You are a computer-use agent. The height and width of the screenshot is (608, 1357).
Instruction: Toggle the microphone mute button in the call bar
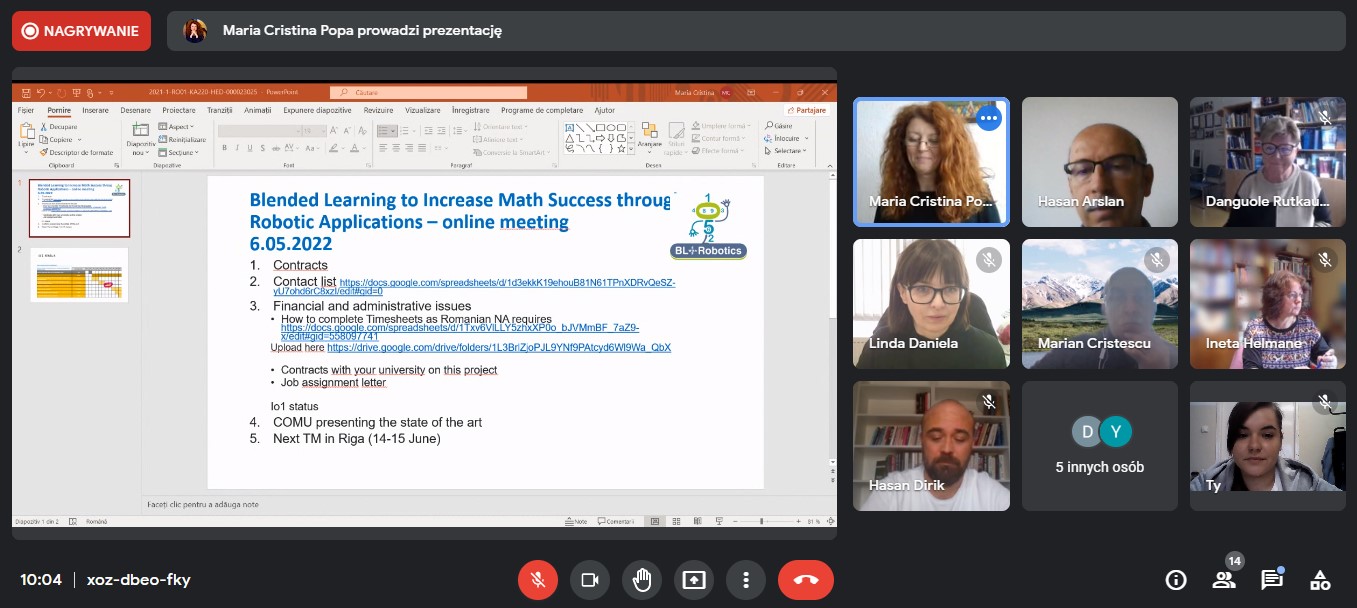[x=538, y=580]
